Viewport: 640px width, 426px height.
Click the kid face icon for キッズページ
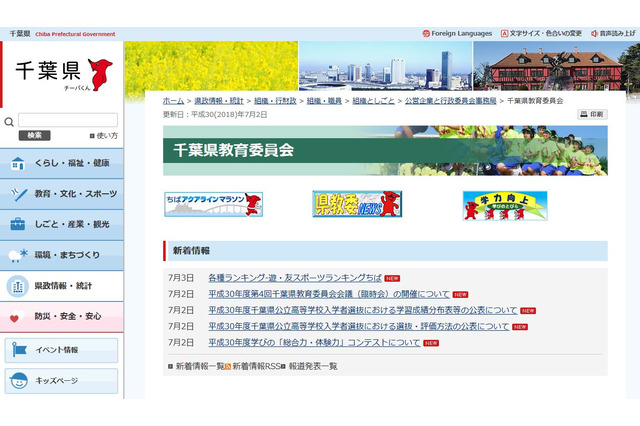pos(19,381)
